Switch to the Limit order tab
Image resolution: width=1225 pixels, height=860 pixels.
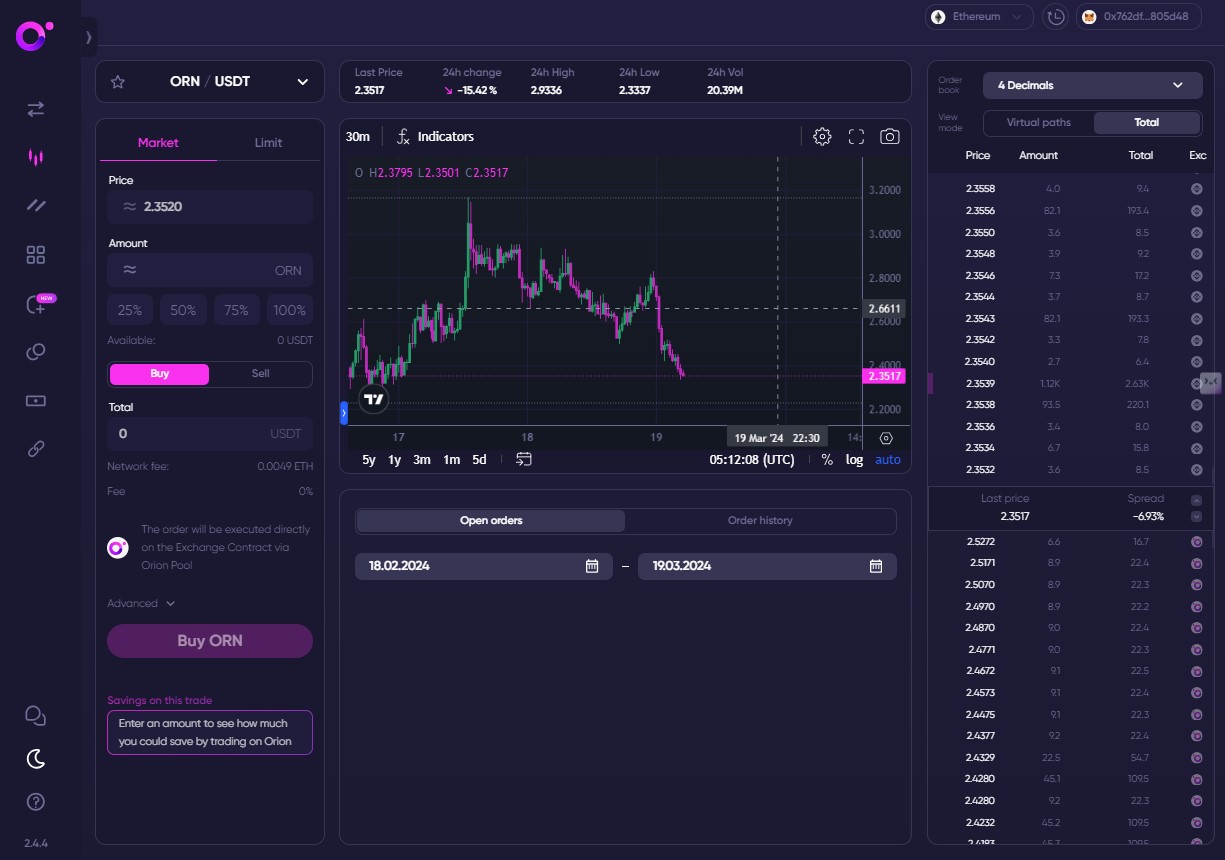tap(268, 143)
